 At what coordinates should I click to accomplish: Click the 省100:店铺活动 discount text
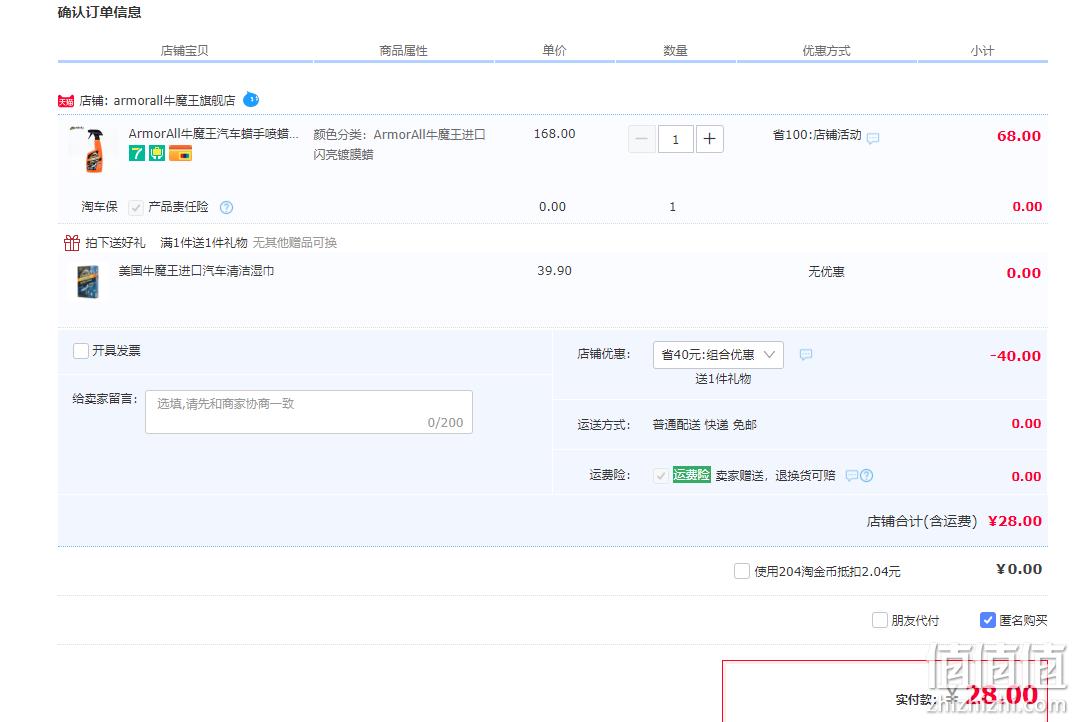(817, 135)
